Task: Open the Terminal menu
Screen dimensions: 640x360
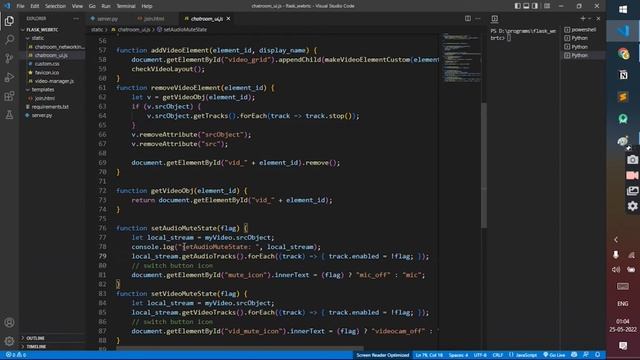Action: (126, 6)
